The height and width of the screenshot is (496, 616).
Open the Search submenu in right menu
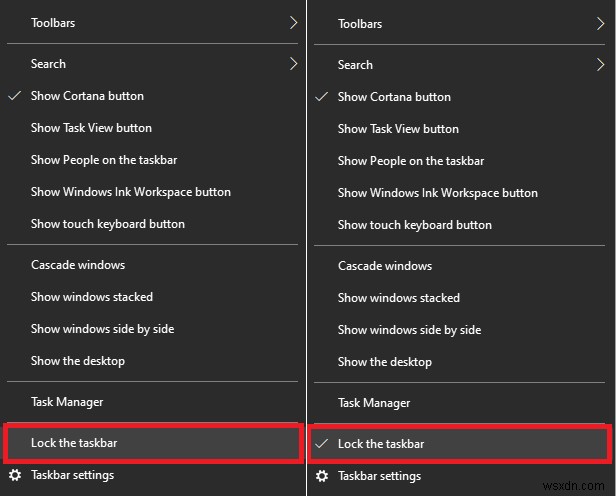click(x=355, y=65)
